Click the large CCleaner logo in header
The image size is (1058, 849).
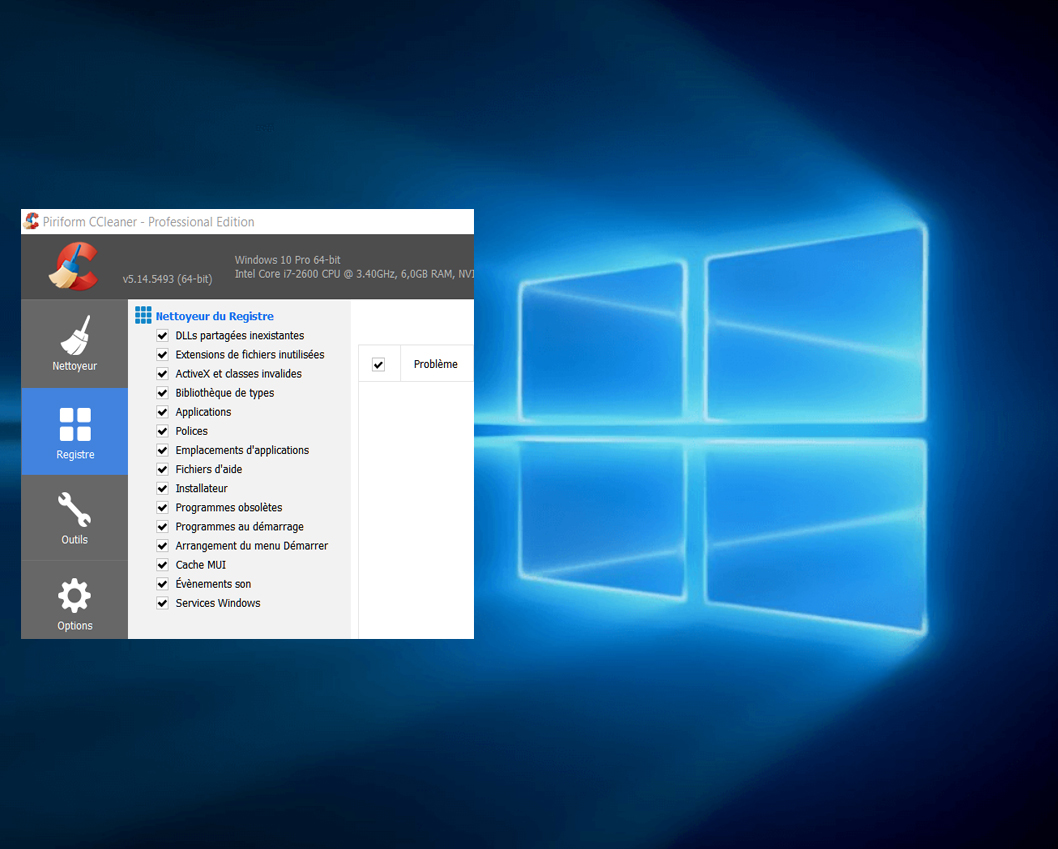(74, 267)
